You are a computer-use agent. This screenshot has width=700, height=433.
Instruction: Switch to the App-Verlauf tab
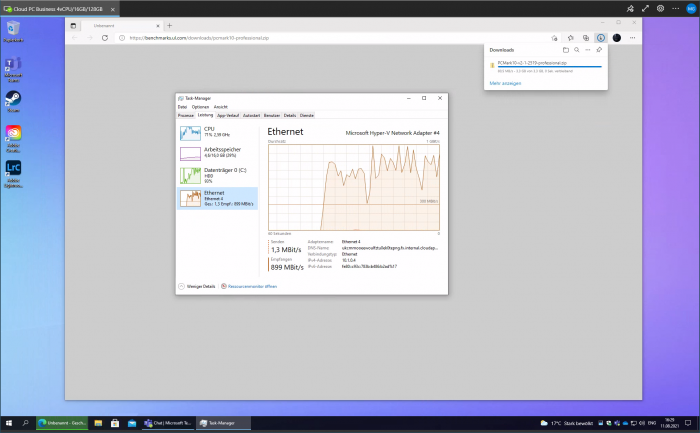228,116
